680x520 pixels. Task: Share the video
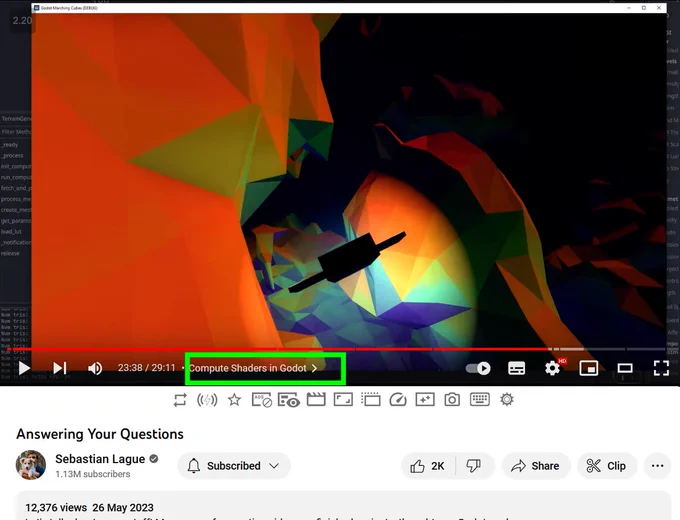(535, 466)
